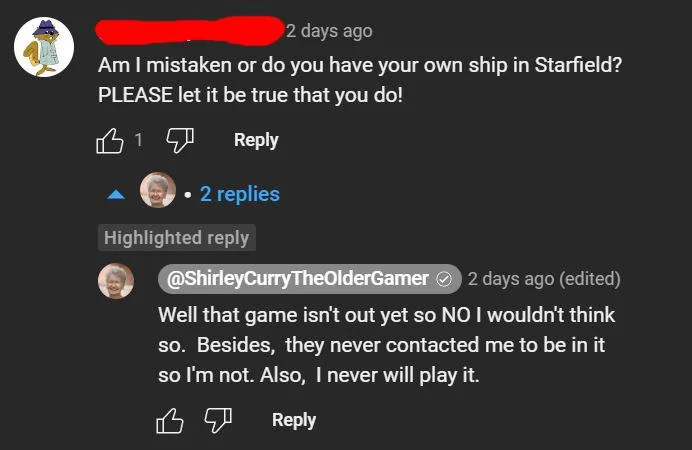Open the top comment's 2 days ago timestamp
This screenshot has width=692, height=450.
(x=329, y=31)
